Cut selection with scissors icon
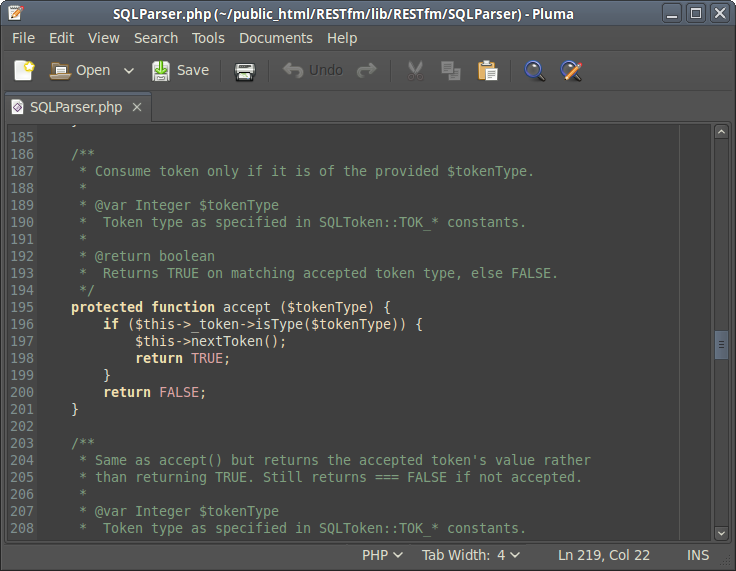The image size is (736, 571). [x=415, y=71]
